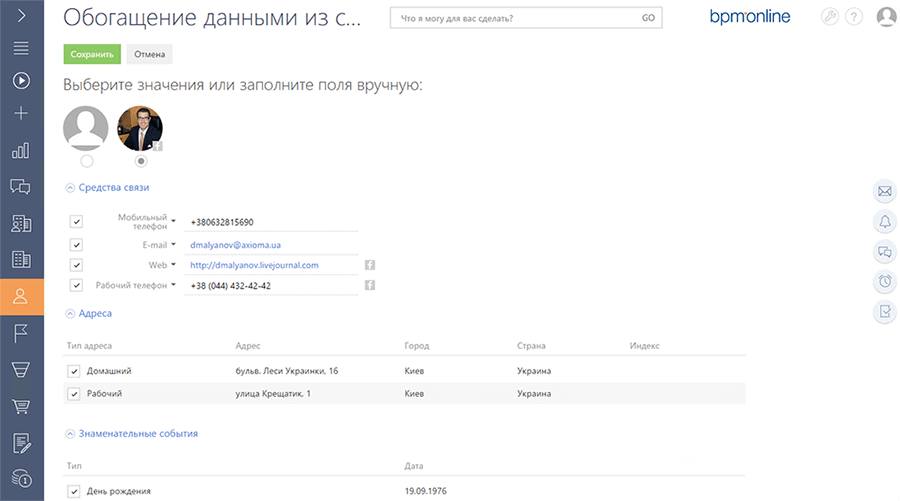Click the Отмена button
900x501 pixels.
point(149,54)
